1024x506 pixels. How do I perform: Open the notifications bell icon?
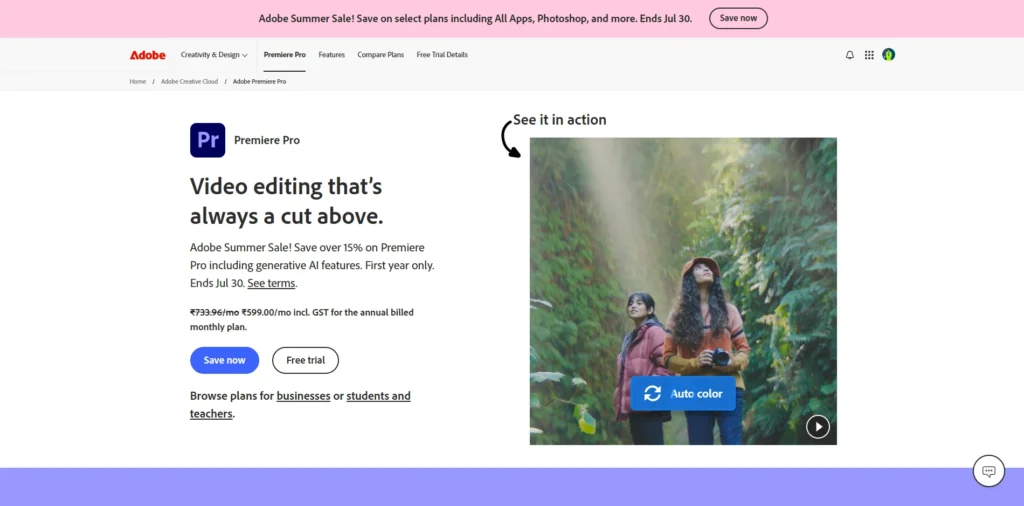[x=850, y=55]
